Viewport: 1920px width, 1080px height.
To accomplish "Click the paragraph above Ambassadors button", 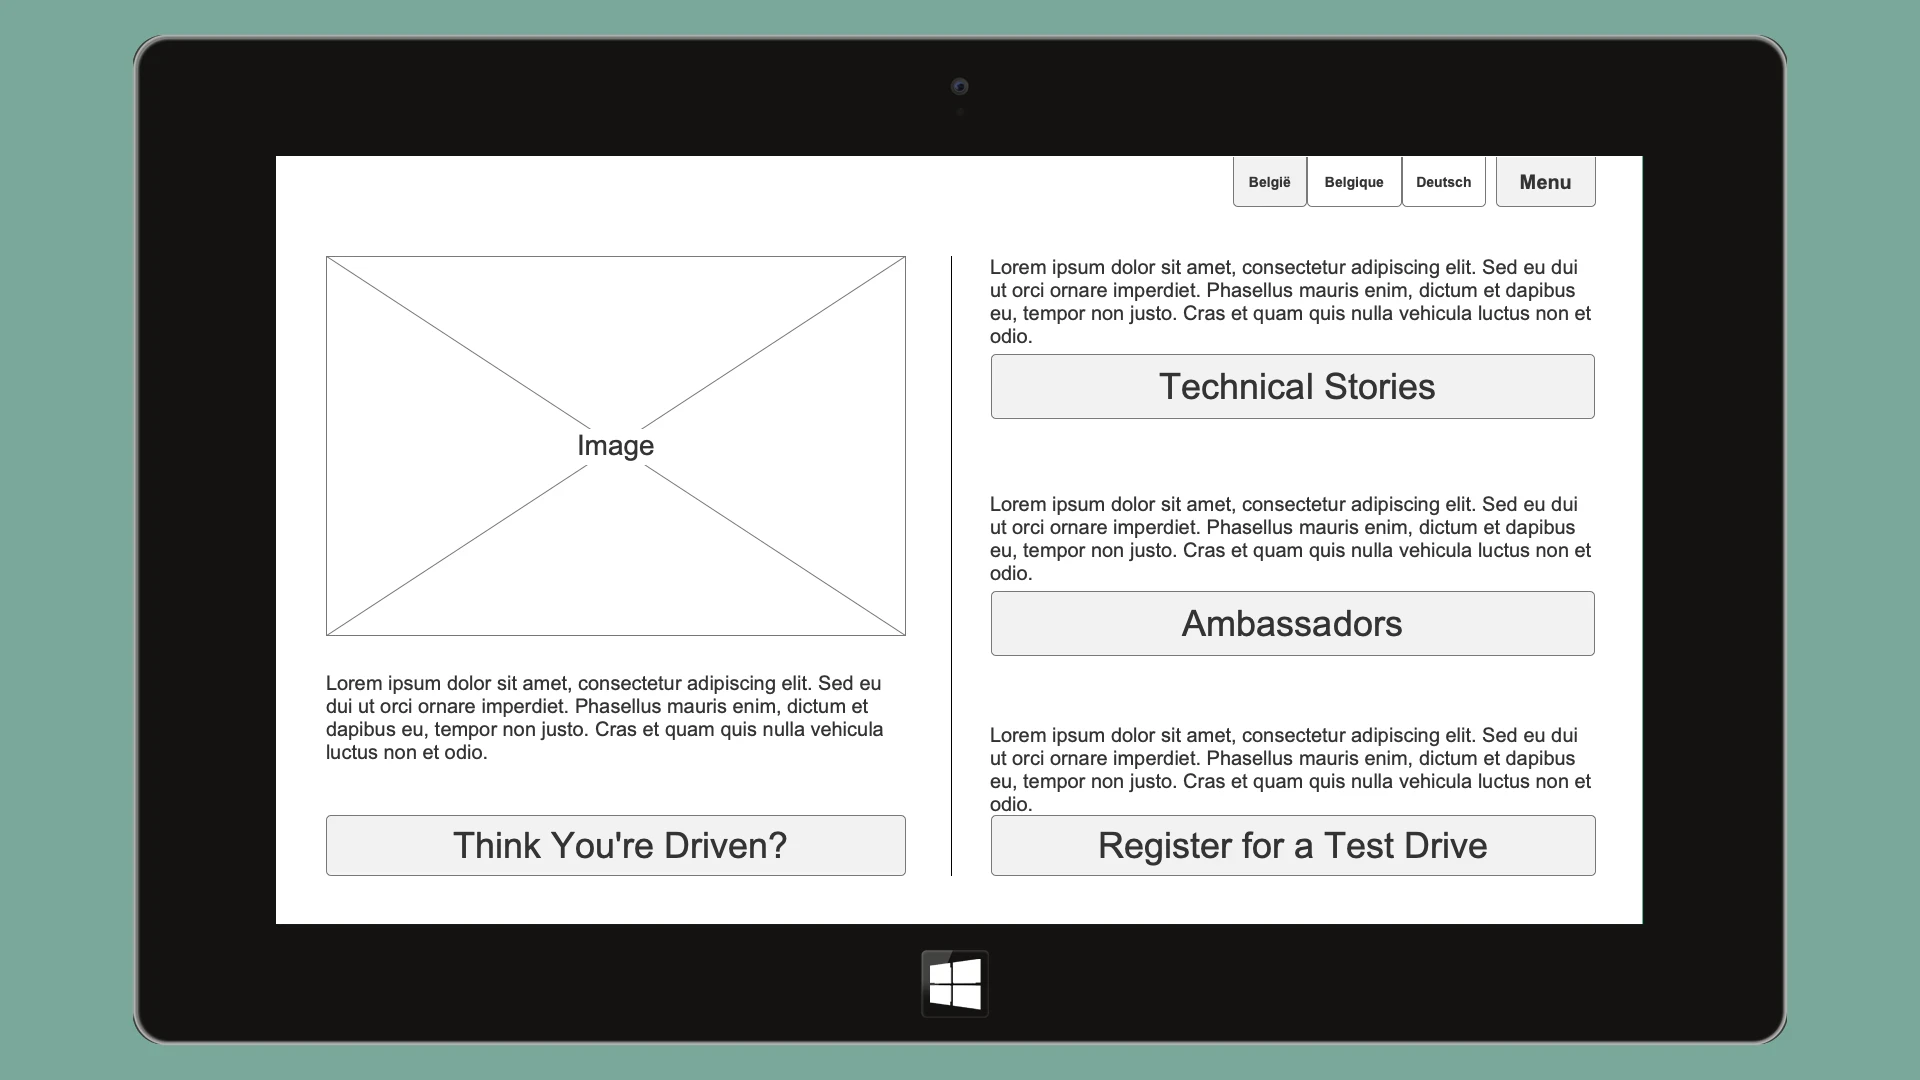I will (x=1288, y=538).
